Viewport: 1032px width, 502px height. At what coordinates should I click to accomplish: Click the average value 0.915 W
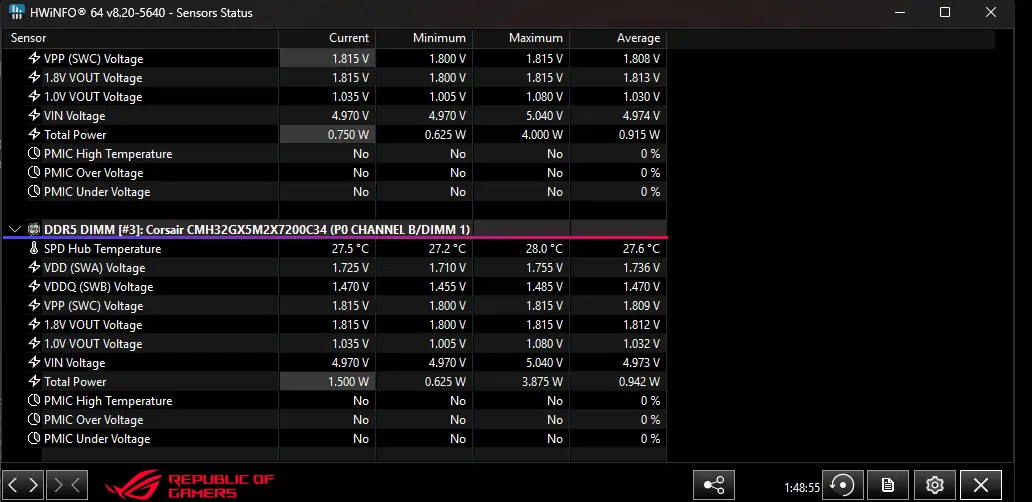639,135
